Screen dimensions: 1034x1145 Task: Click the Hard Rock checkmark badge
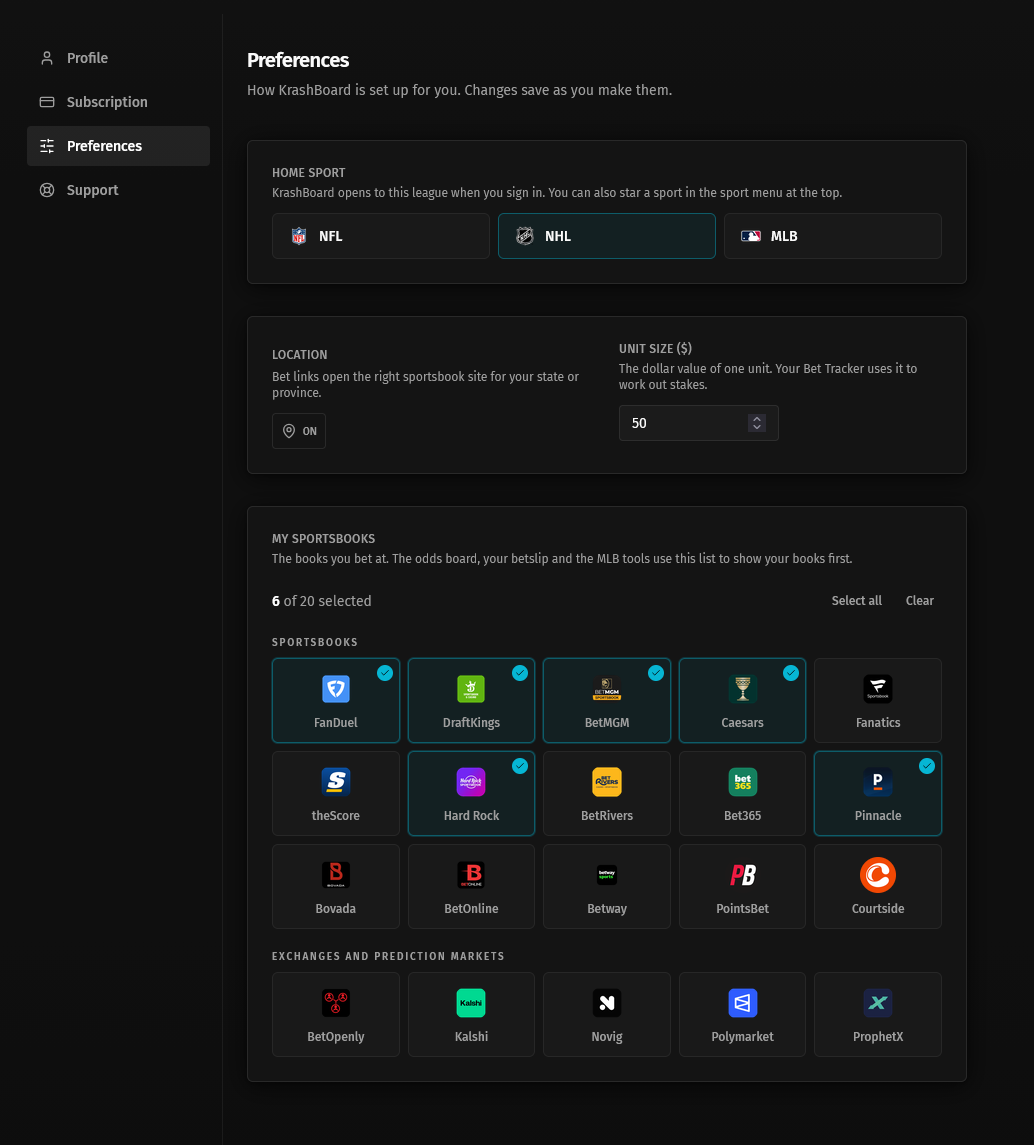coord(520,766)
